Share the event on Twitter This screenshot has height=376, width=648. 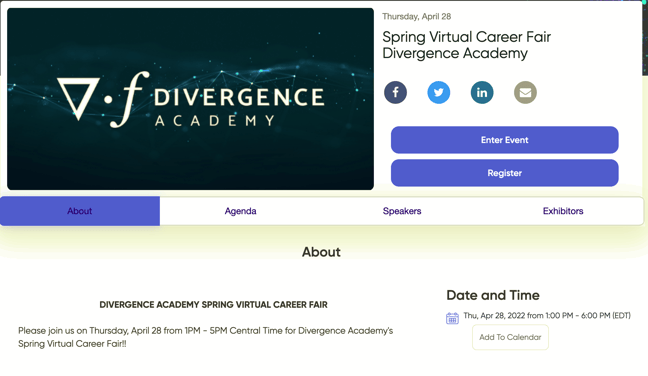[438, 92]
